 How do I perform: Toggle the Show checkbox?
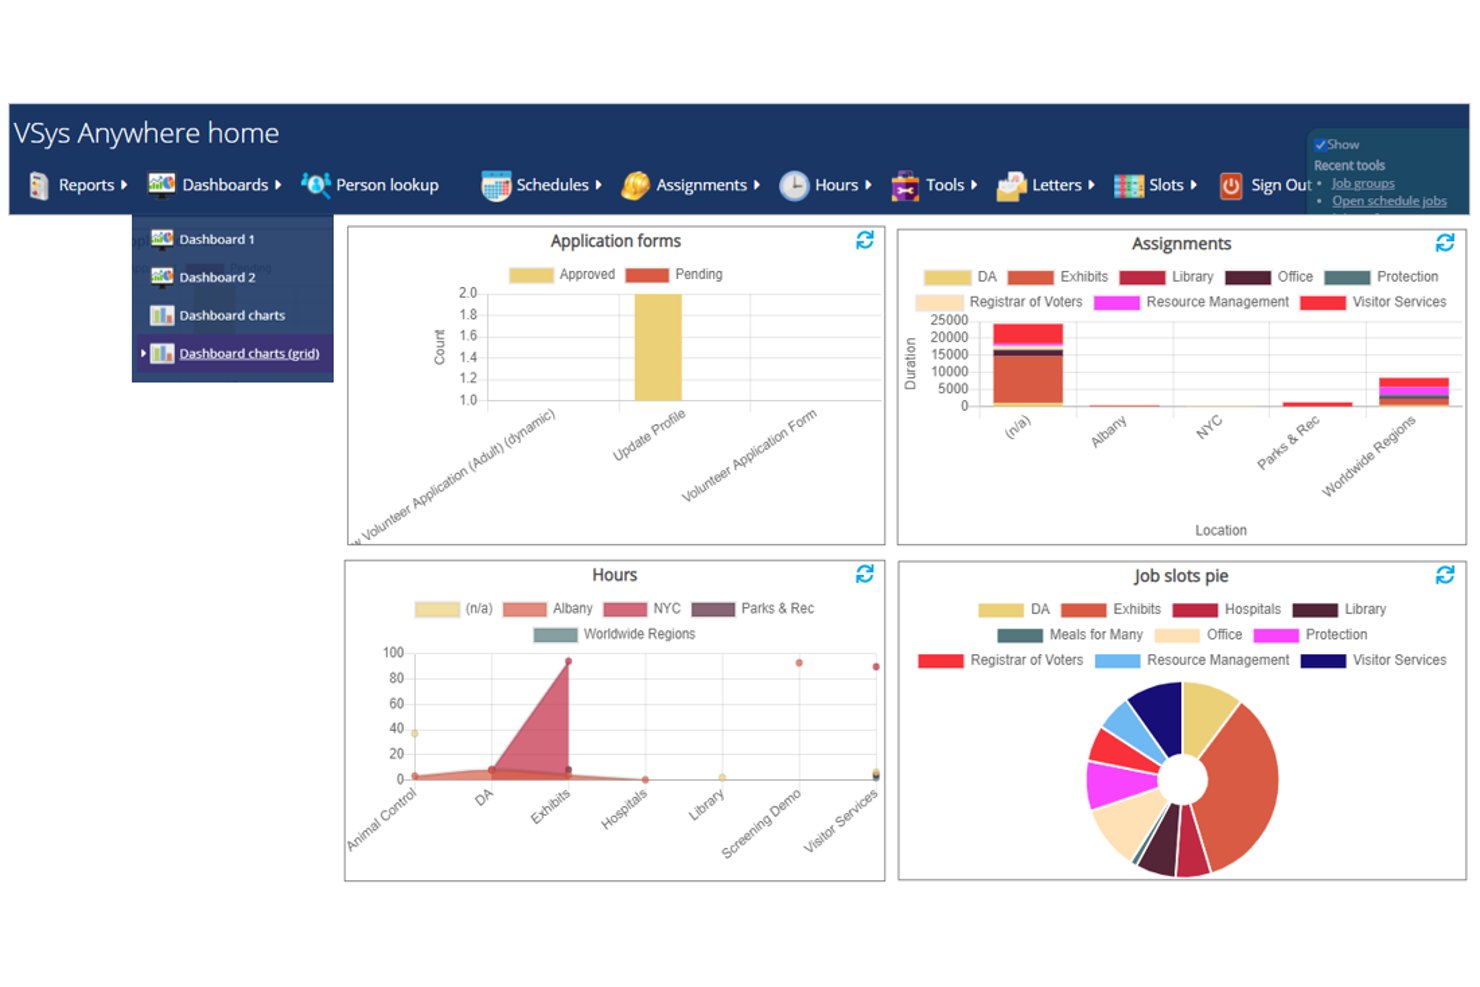pos(1320,145)
